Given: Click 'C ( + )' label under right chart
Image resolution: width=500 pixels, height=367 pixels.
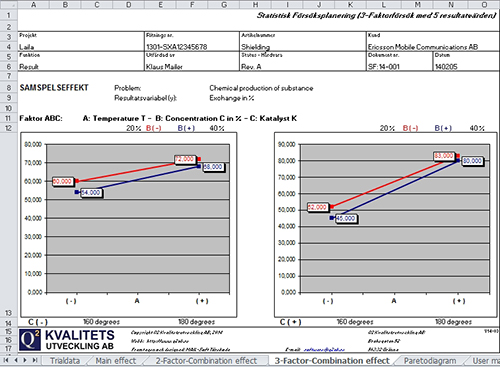Looking at the screenshot, I should click(x=290, y=322).
